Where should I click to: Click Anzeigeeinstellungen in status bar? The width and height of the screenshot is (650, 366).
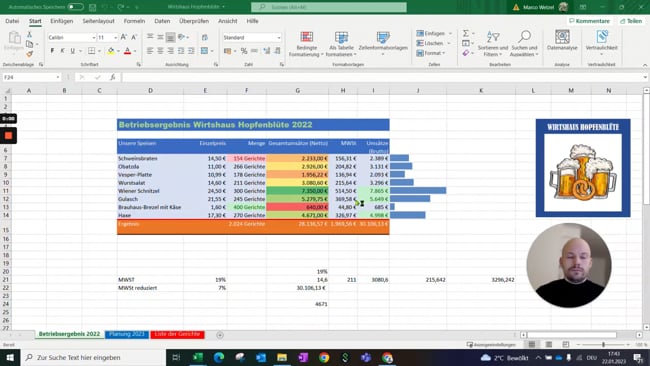click(x=491, y=344)
